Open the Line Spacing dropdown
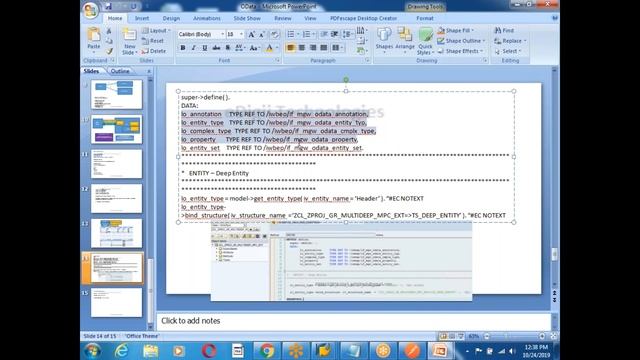 [x=347, y=34]
